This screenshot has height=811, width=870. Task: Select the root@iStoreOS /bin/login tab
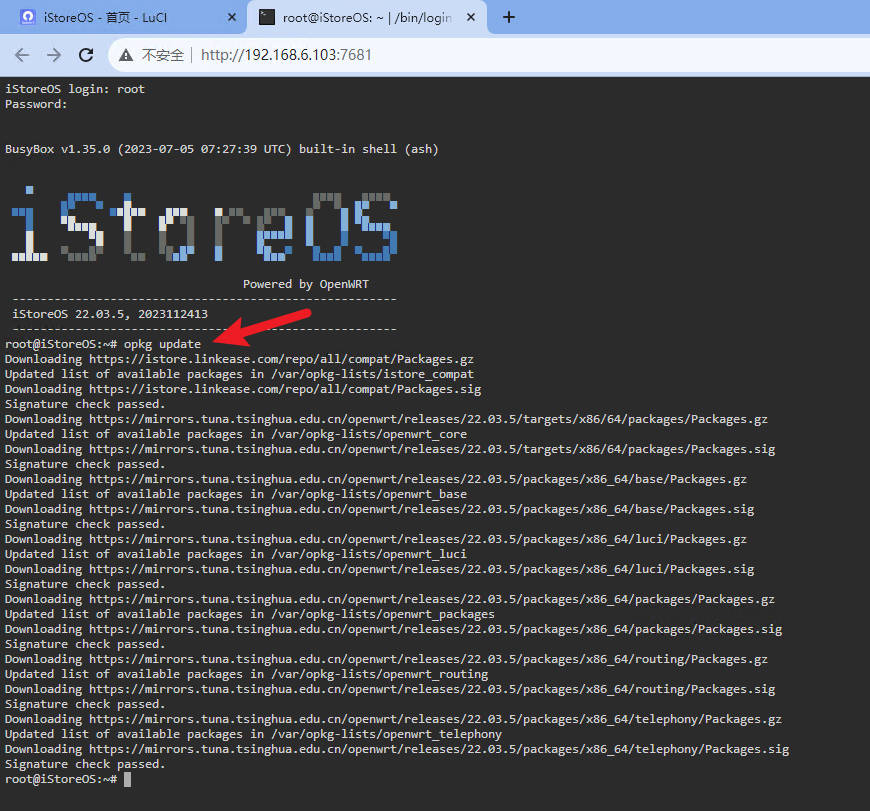[366, 17]
